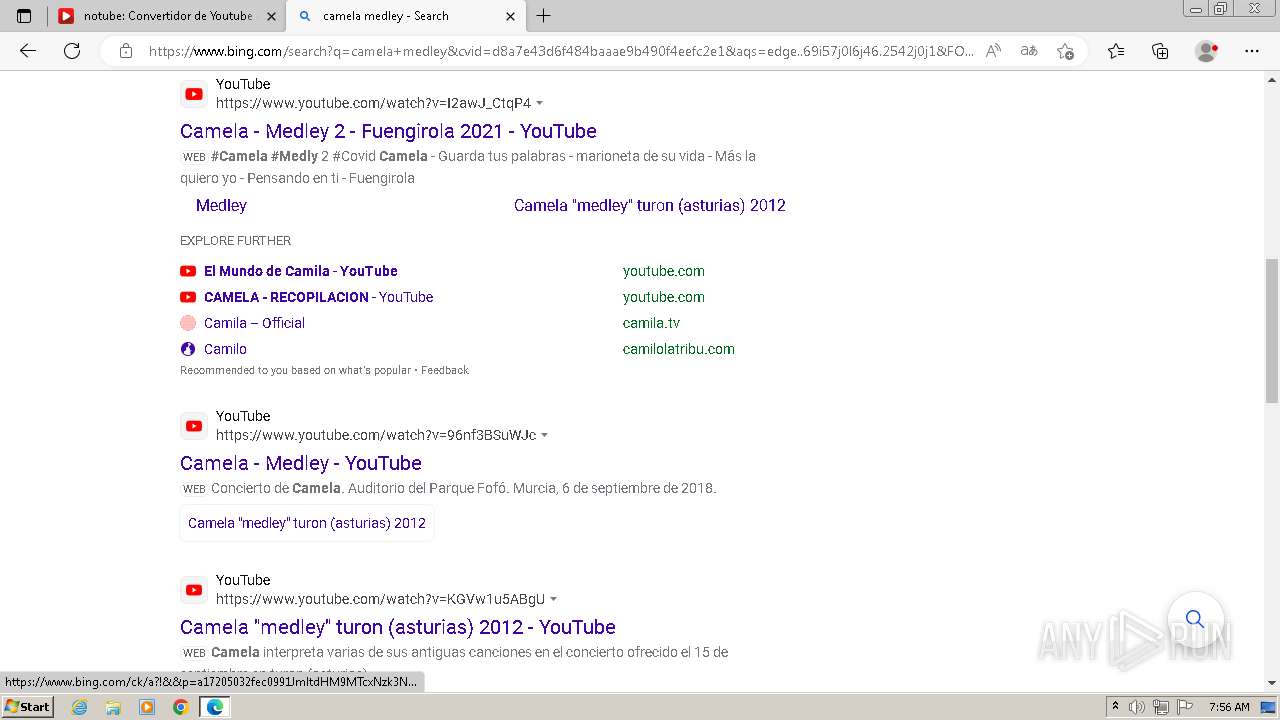Show hidden system tray icons

[1115, 707]
